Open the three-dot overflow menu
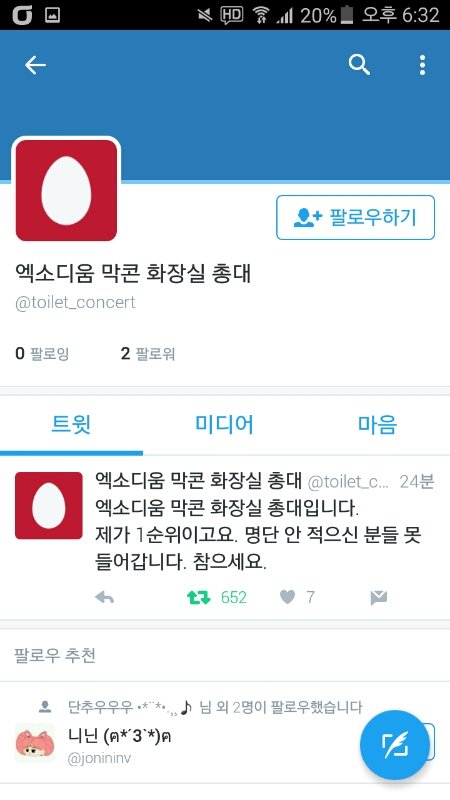 (422, 65)
